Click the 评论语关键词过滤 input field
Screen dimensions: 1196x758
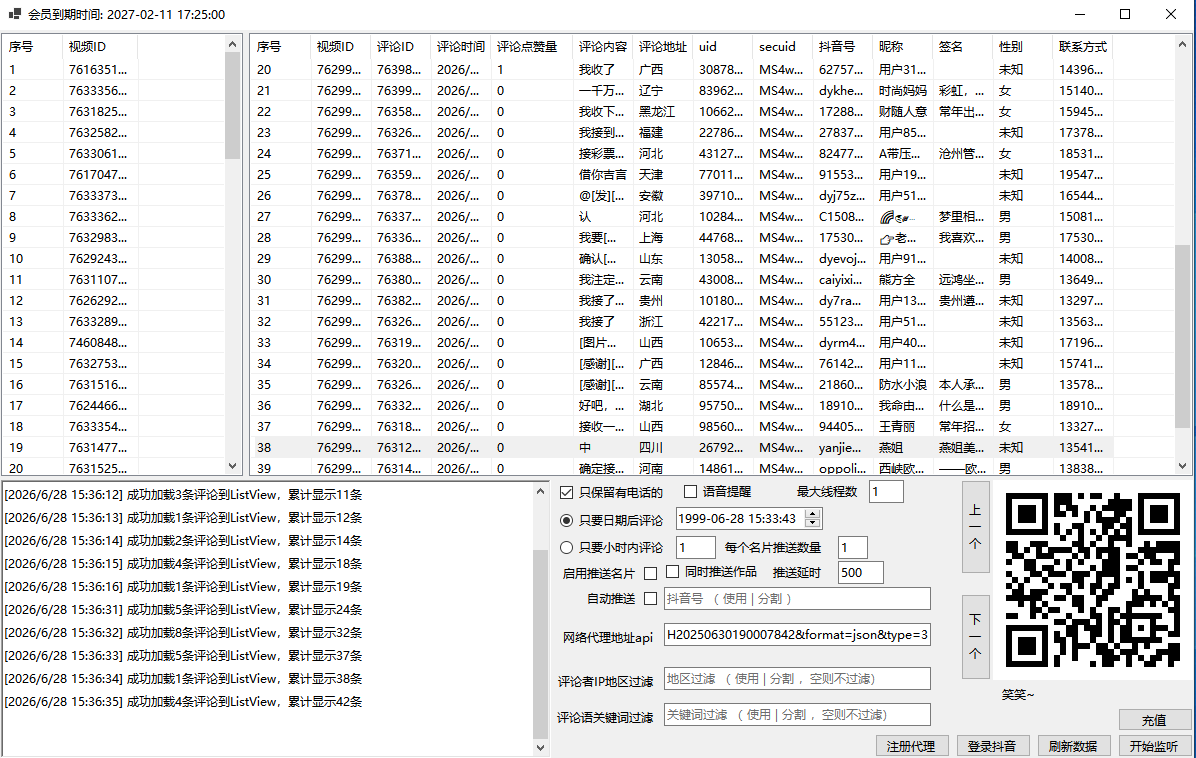[x=797, y=715]
